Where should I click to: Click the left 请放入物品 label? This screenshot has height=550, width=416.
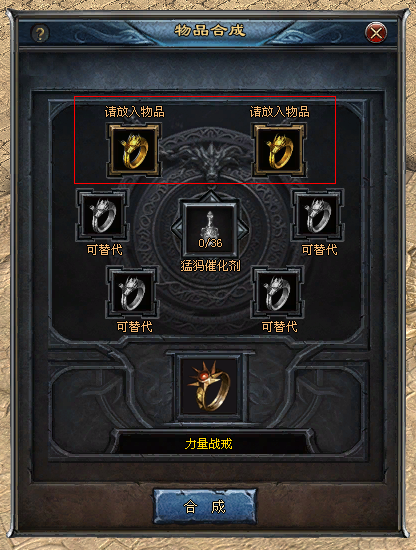coord(135,112)
